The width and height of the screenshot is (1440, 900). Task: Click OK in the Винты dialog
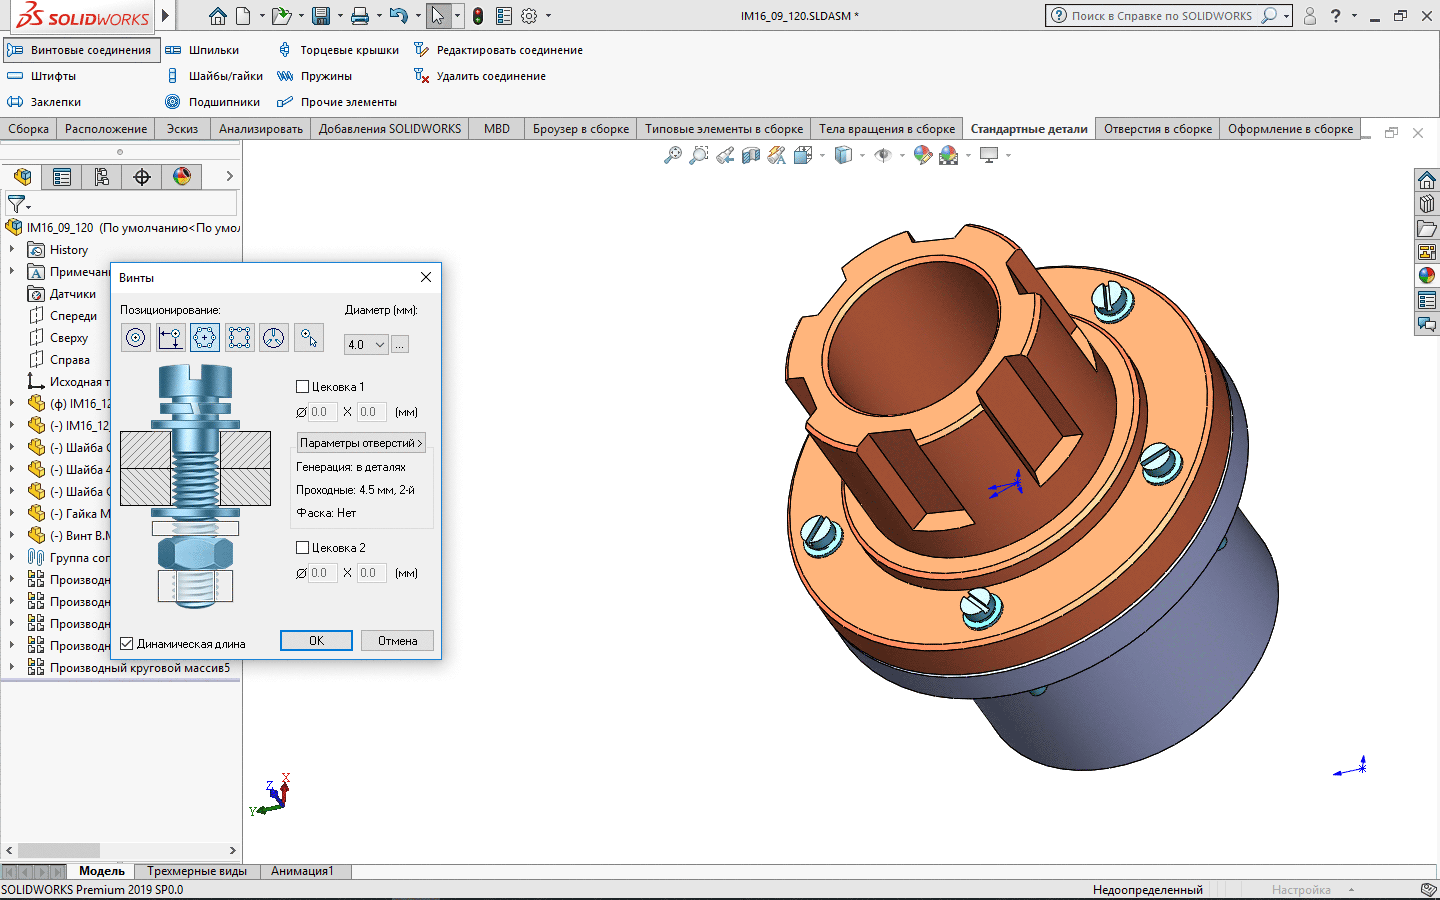pyautogui.click(x=316, y=641)
